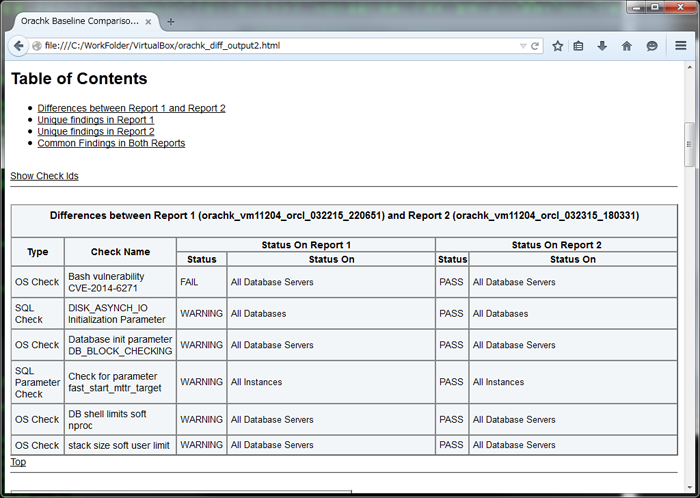The image size is (700, 498).
Task: Open a new tab with plus button
Action: click(171, 21)
